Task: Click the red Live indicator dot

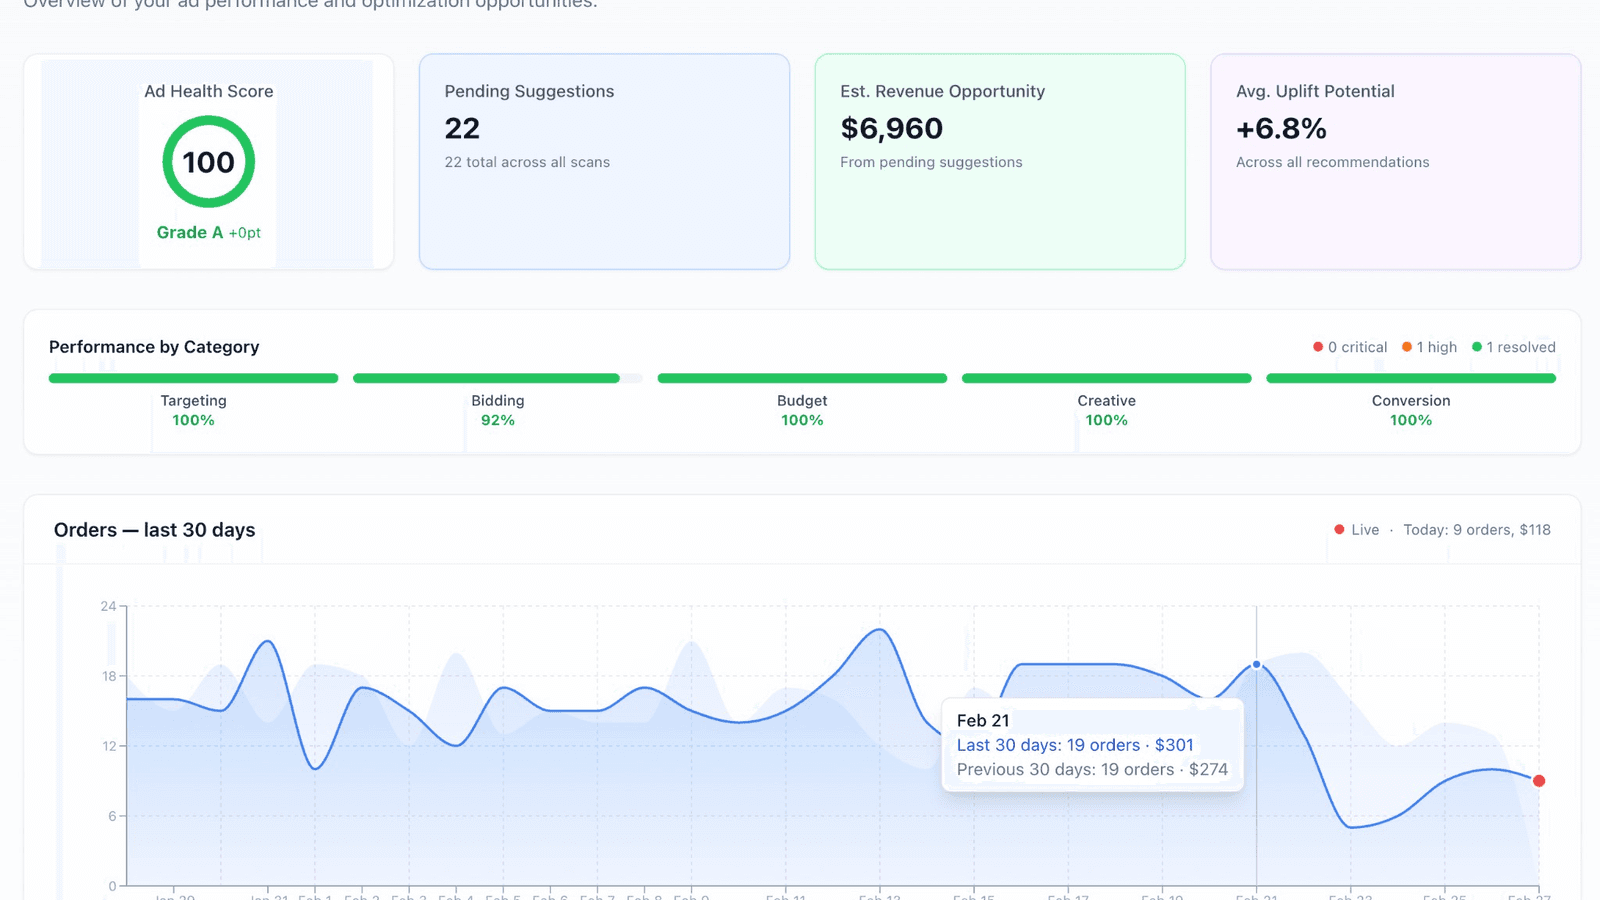Action: pos(1339,530)
